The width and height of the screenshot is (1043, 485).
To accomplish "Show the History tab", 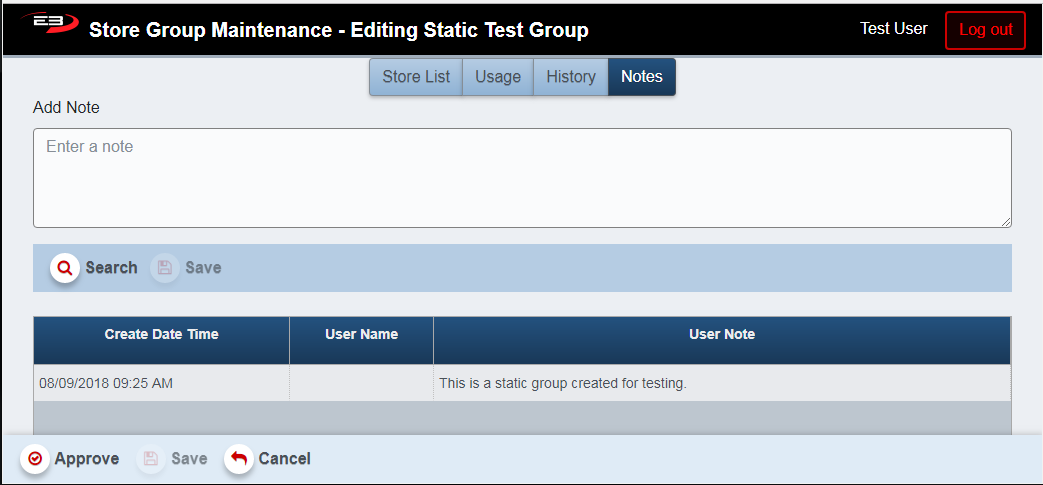I will point(571,77).
